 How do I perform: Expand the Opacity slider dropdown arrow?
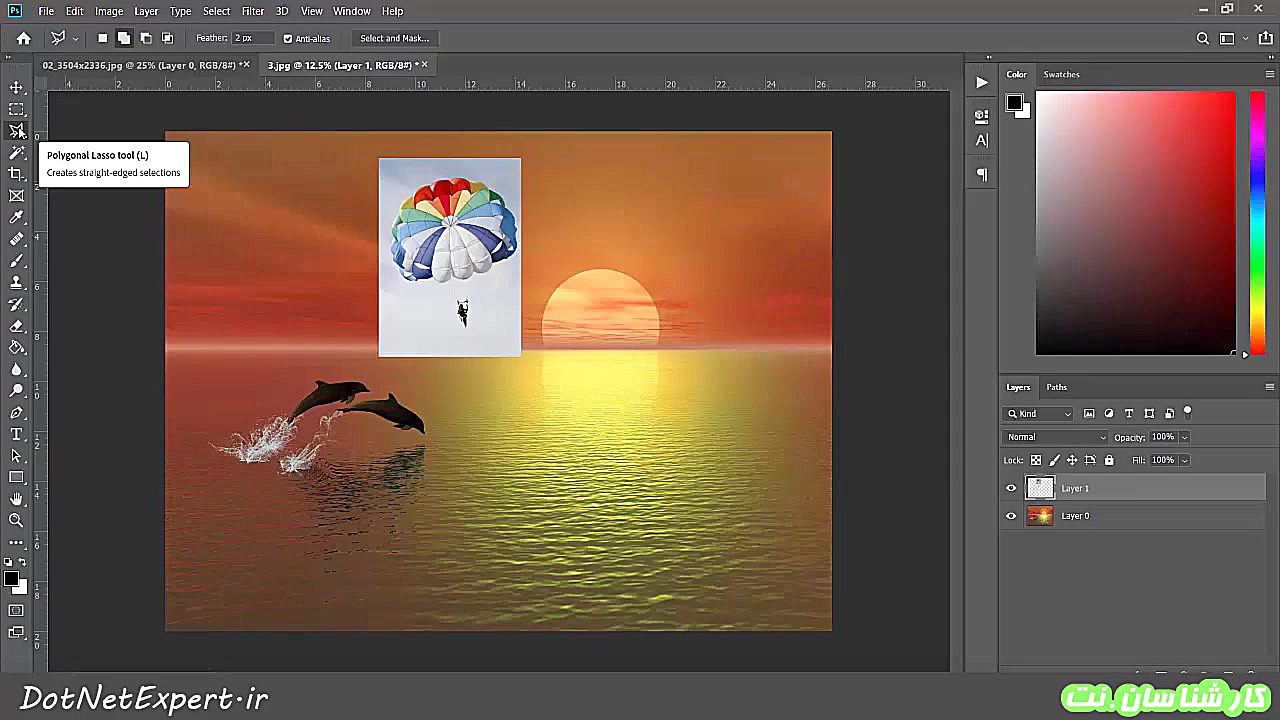pyautogui.click(x=1184, y=437)
